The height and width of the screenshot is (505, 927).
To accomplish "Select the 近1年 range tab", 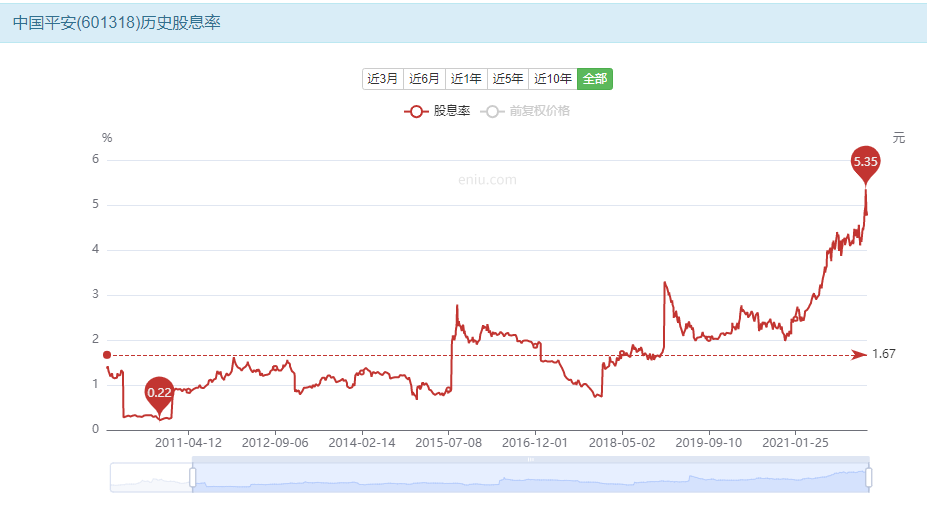I will tap(466, 79).
